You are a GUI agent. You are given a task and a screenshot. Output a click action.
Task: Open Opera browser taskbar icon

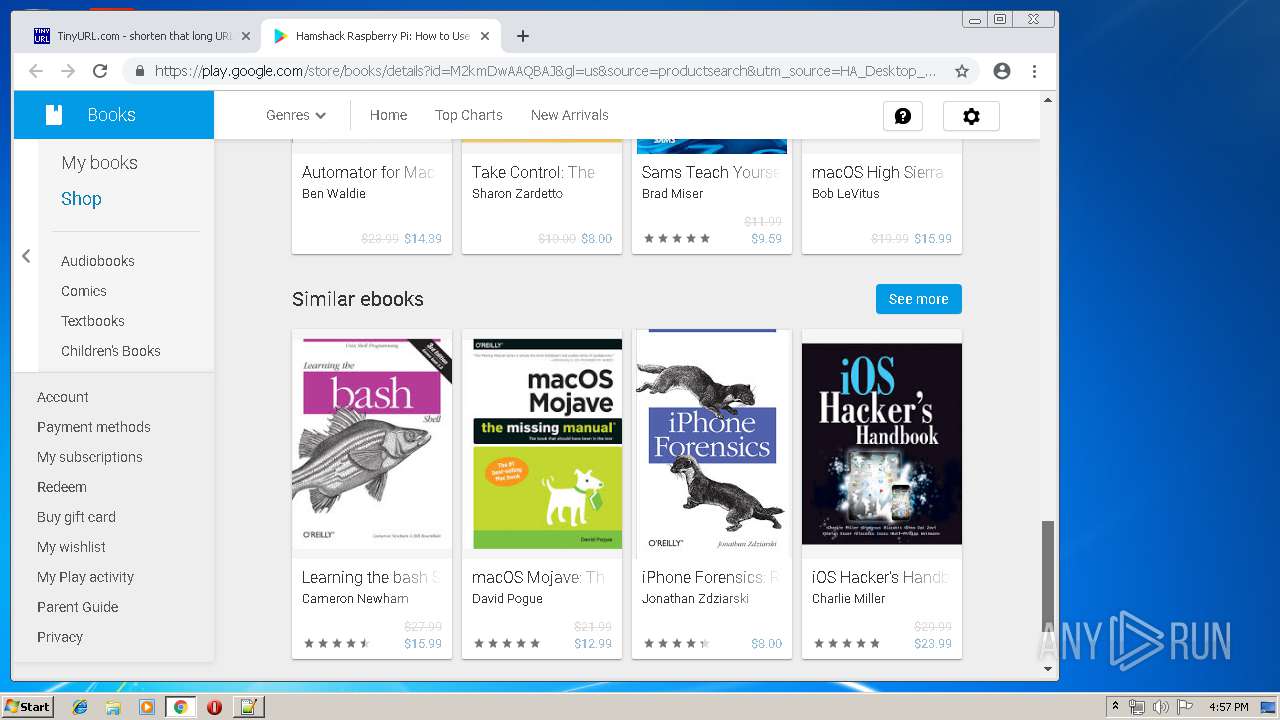tap(214, 707)
